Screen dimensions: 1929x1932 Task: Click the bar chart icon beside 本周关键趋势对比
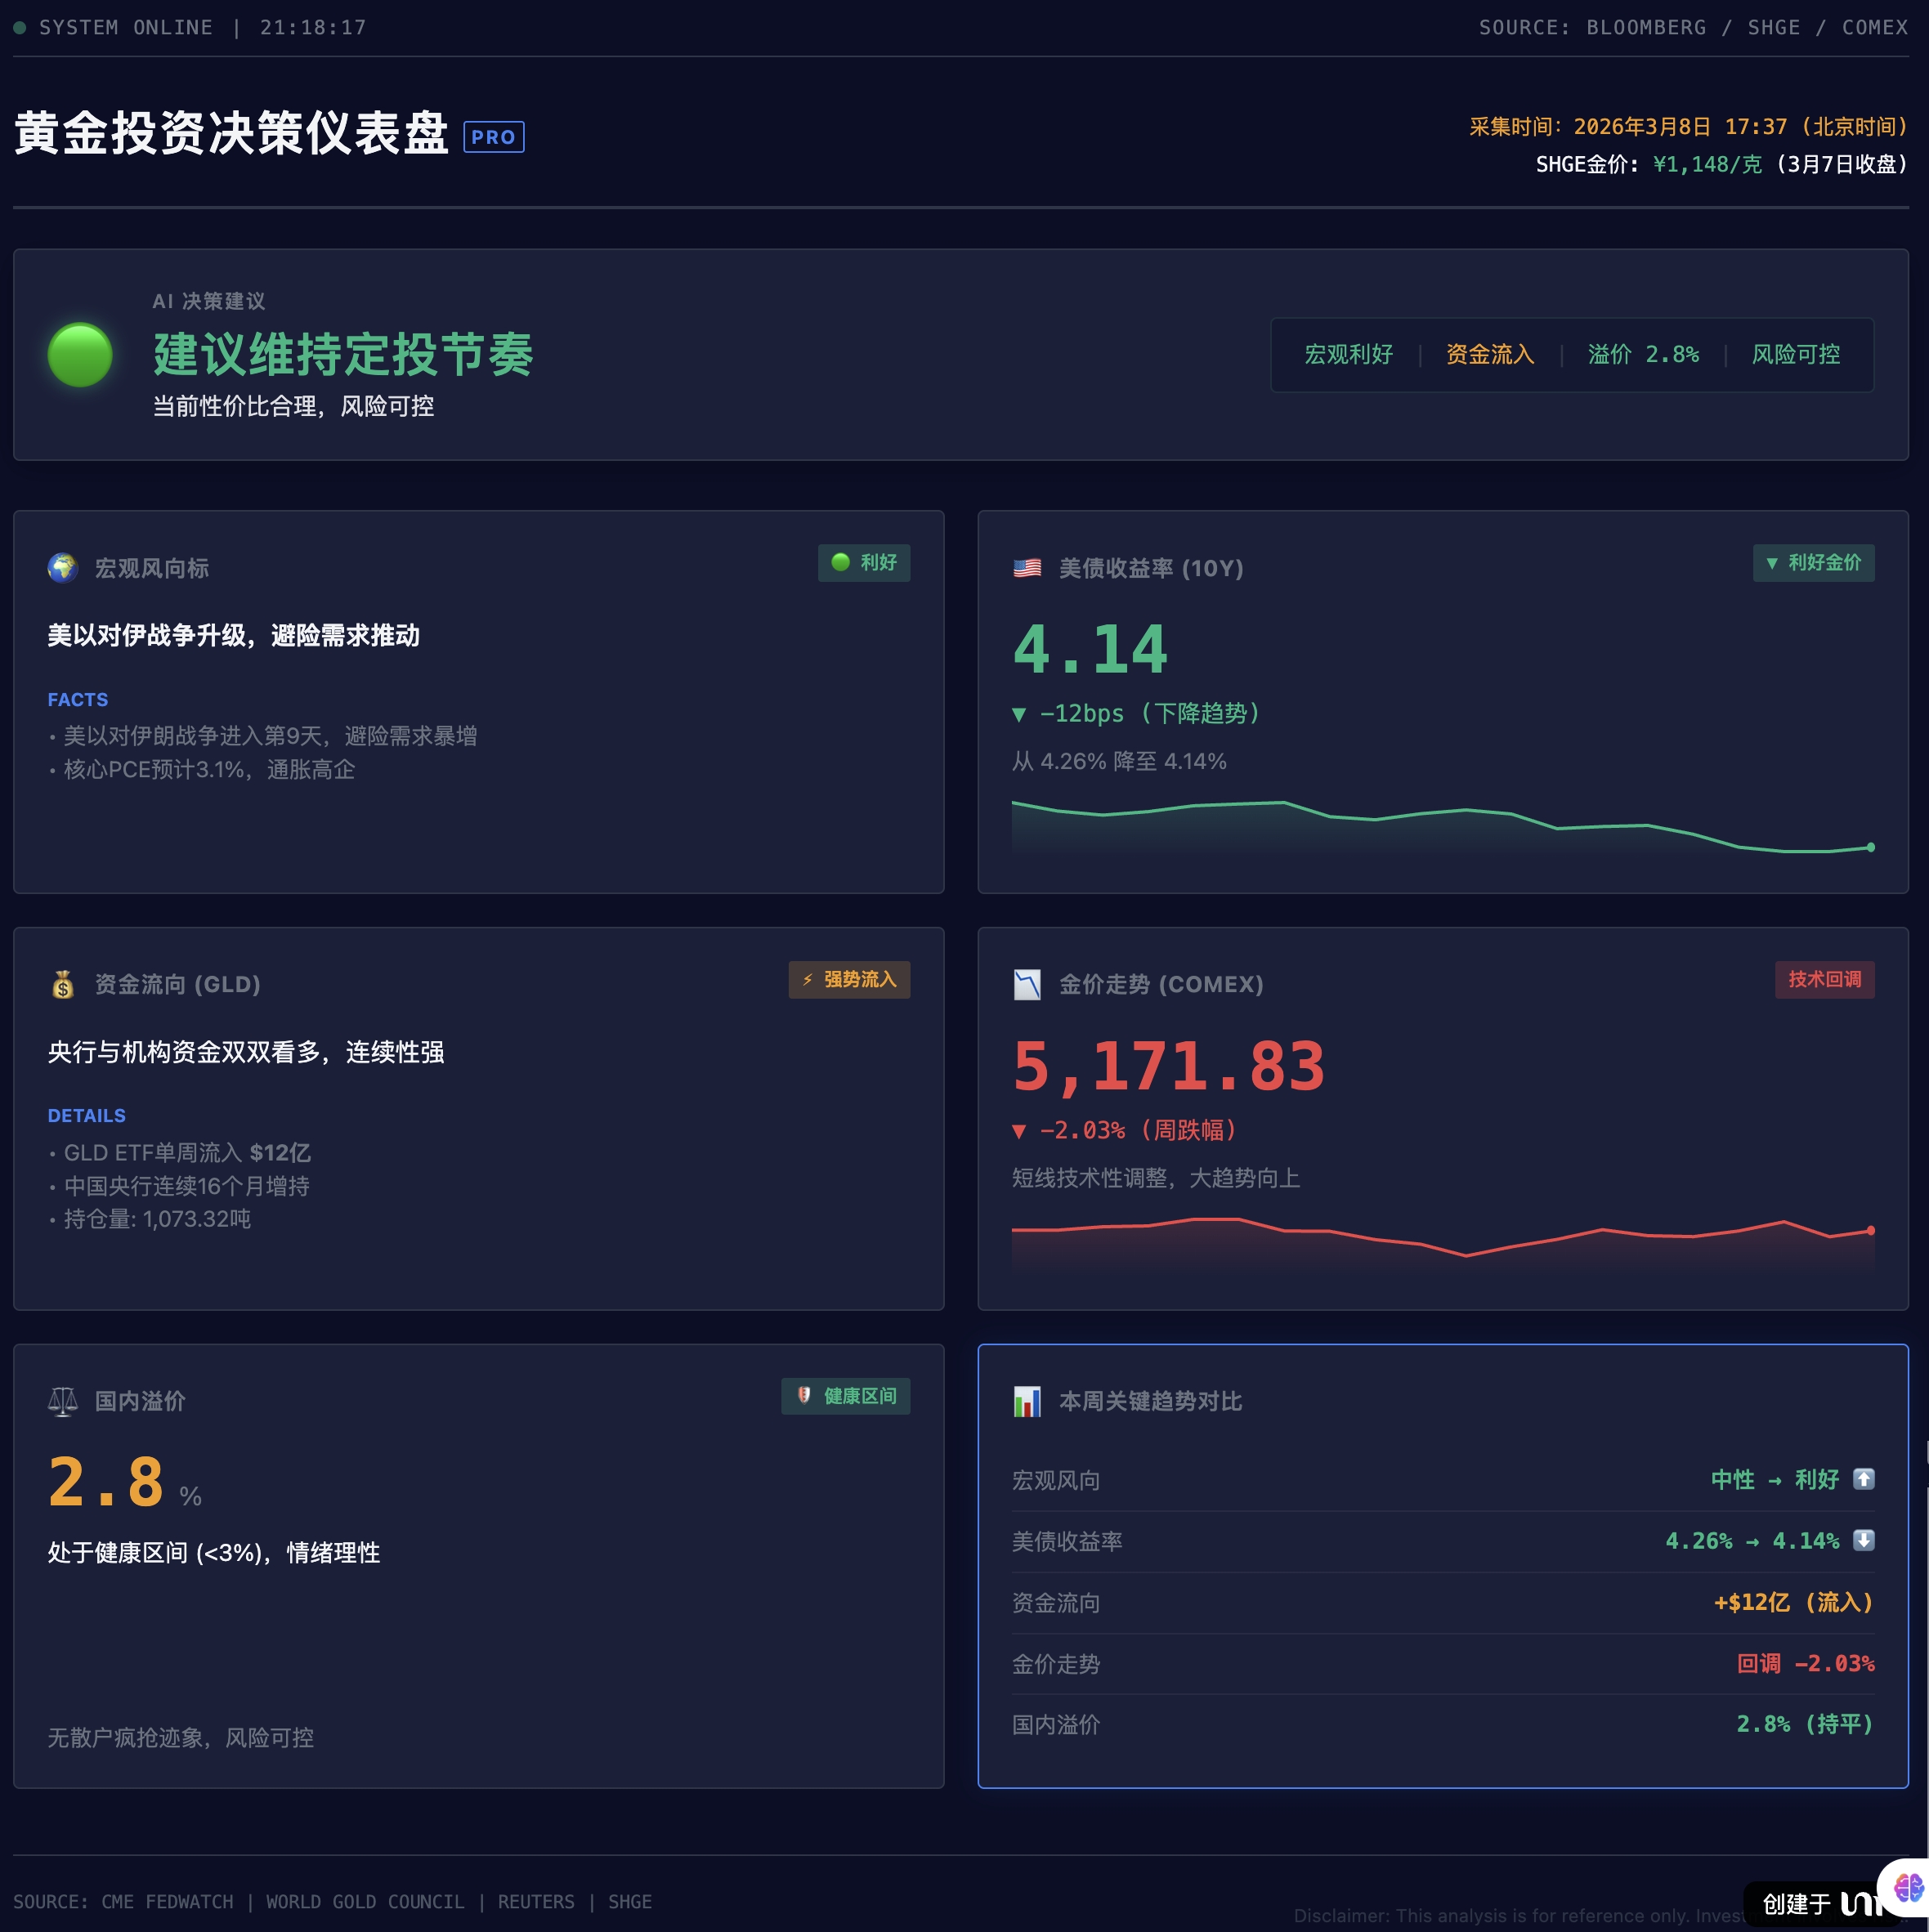(x=1027, y=1402)
